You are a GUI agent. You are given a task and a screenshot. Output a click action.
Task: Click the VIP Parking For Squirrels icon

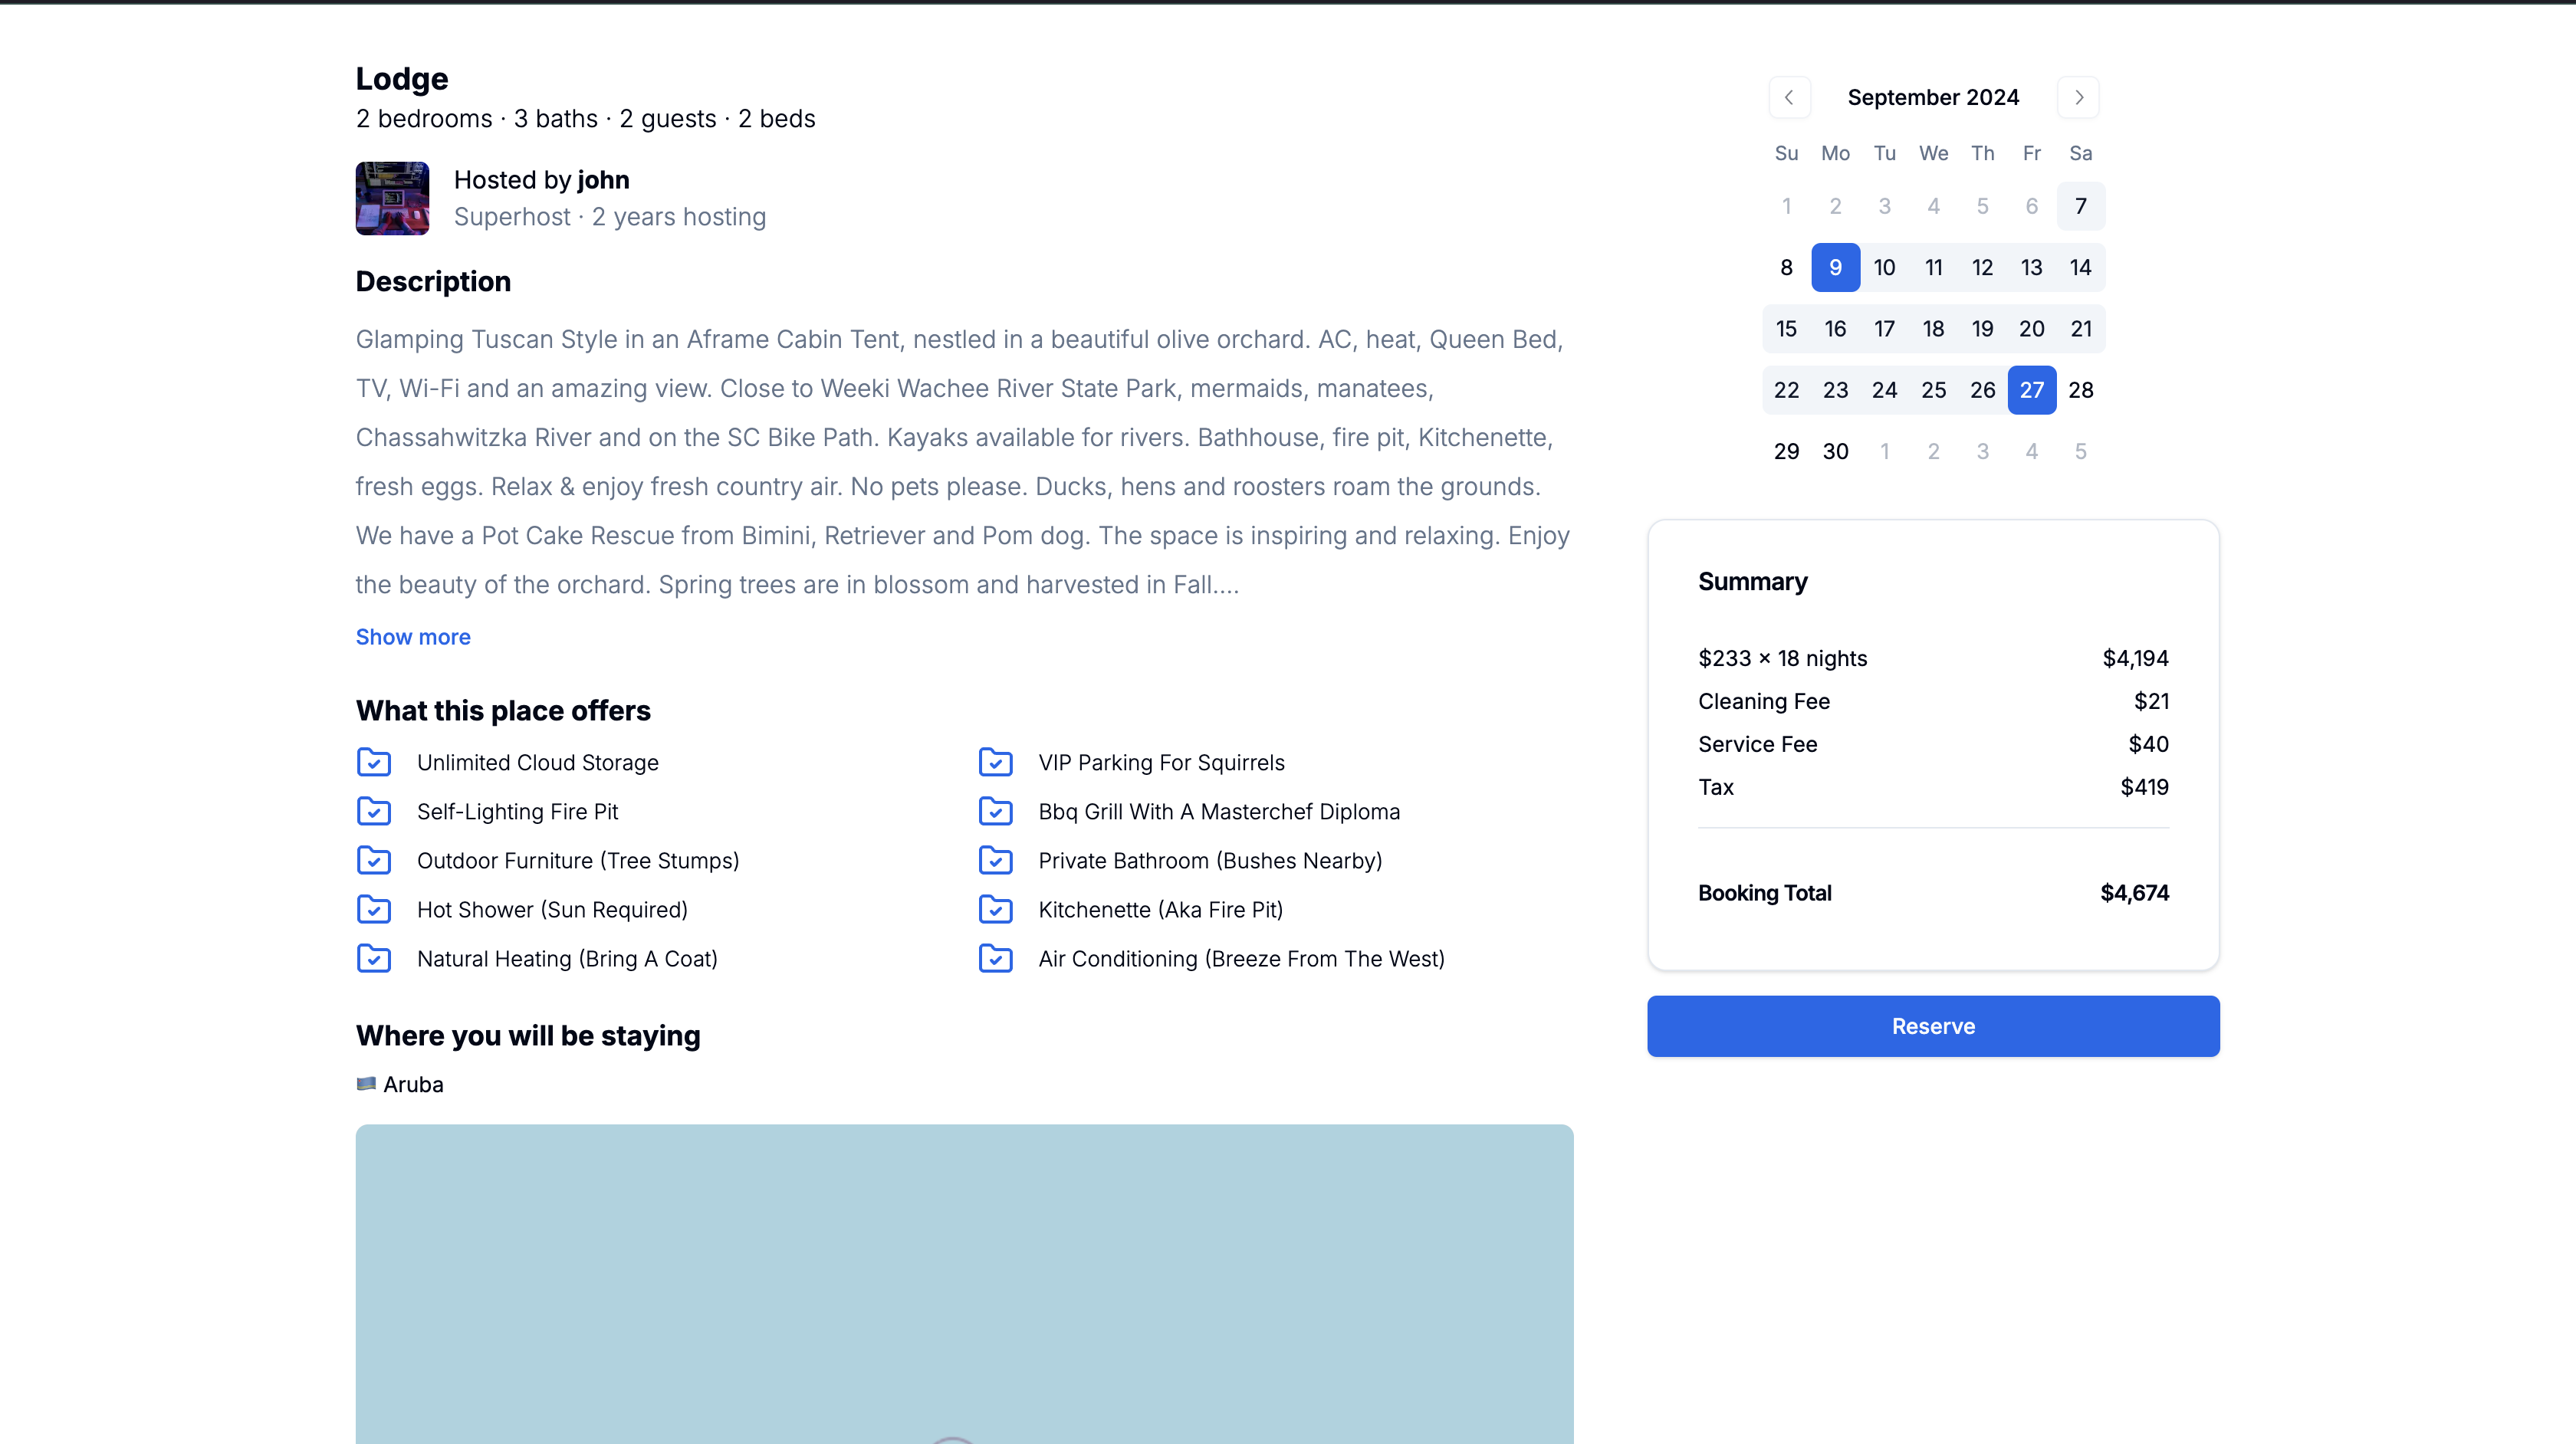[995, 762]
